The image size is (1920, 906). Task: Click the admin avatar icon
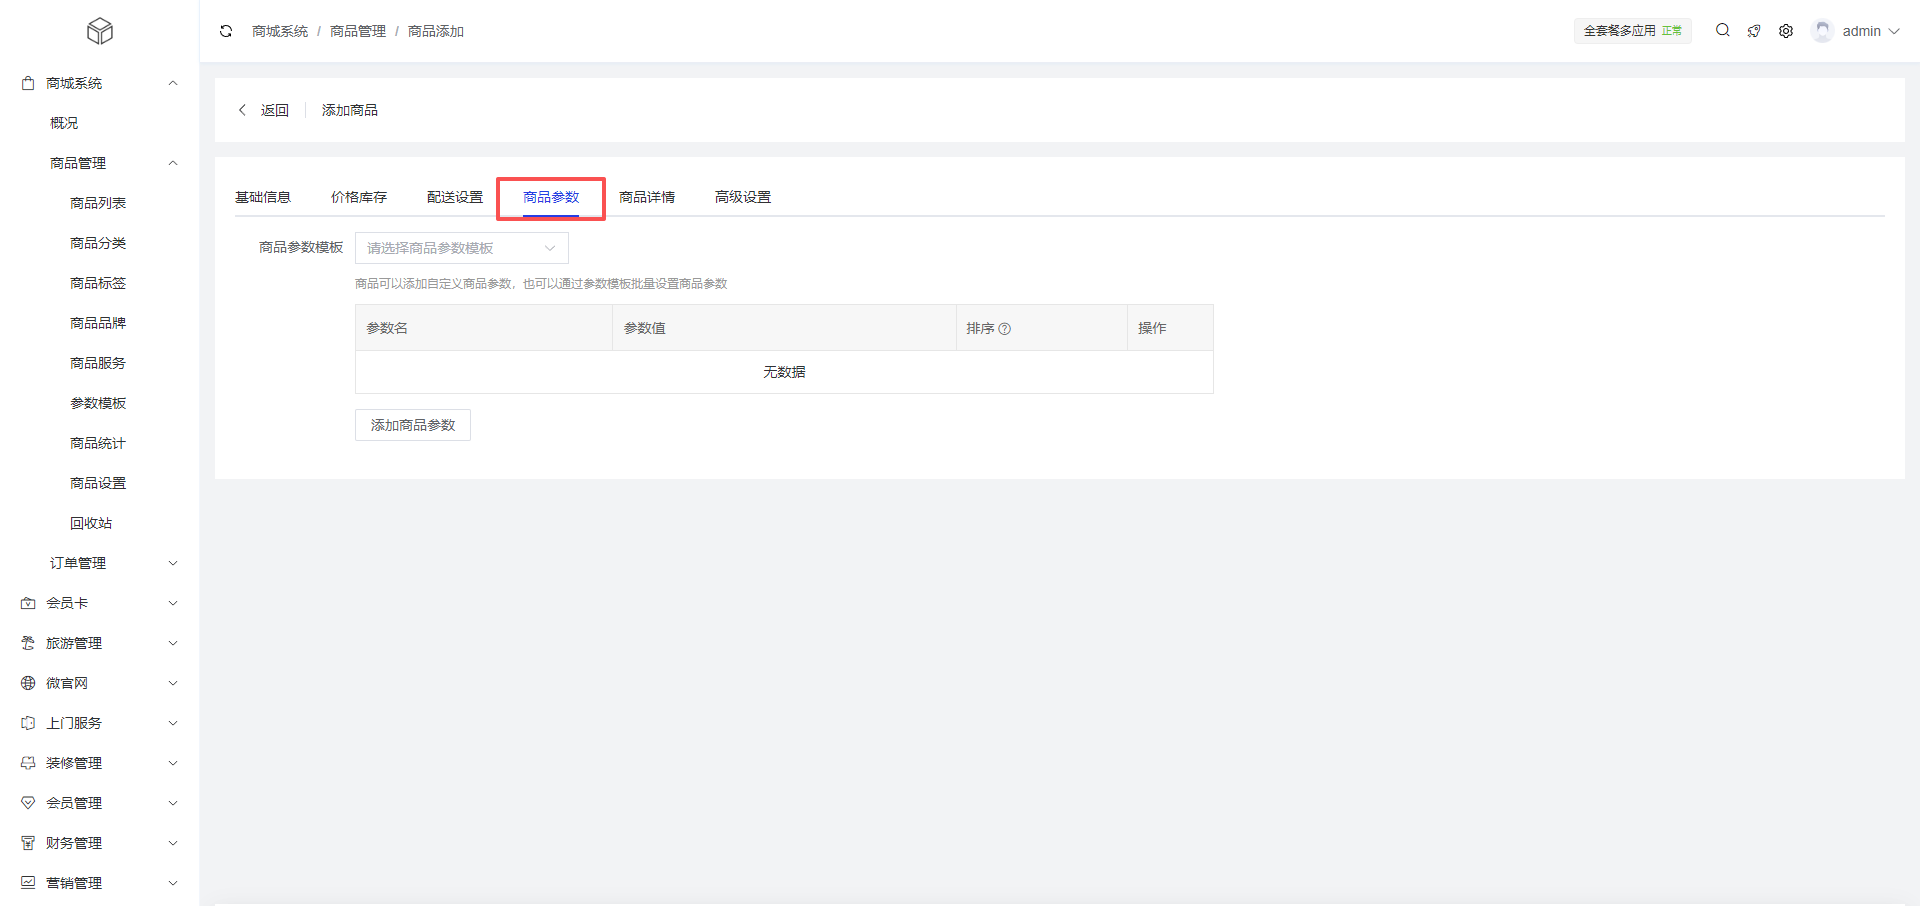click(x=1823, y=31)
